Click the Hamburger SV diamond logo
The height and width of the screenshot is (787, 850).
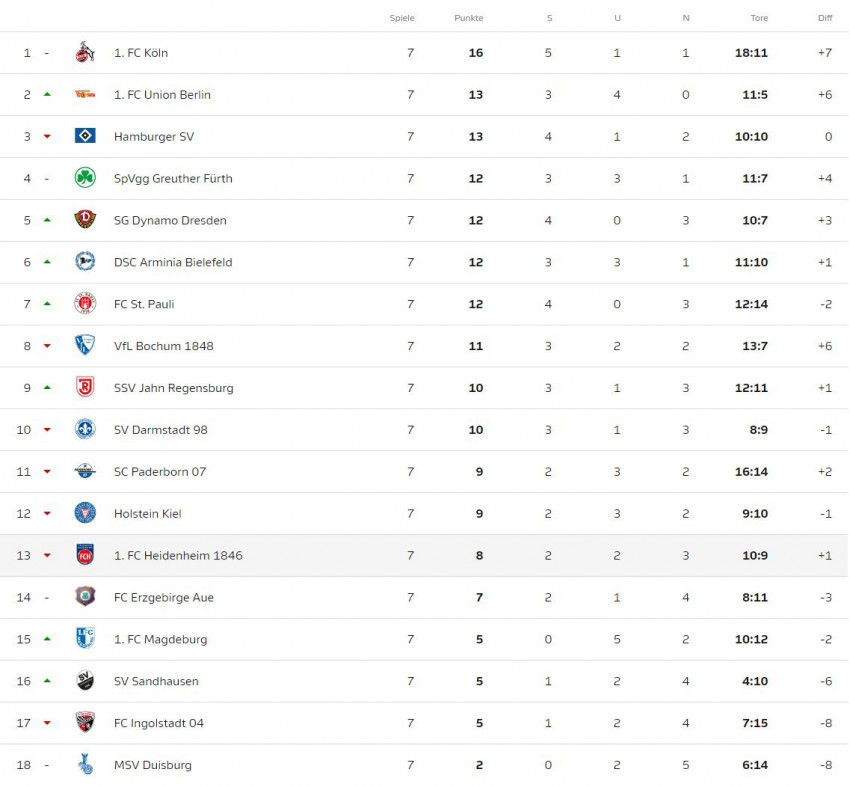(85, 136)
